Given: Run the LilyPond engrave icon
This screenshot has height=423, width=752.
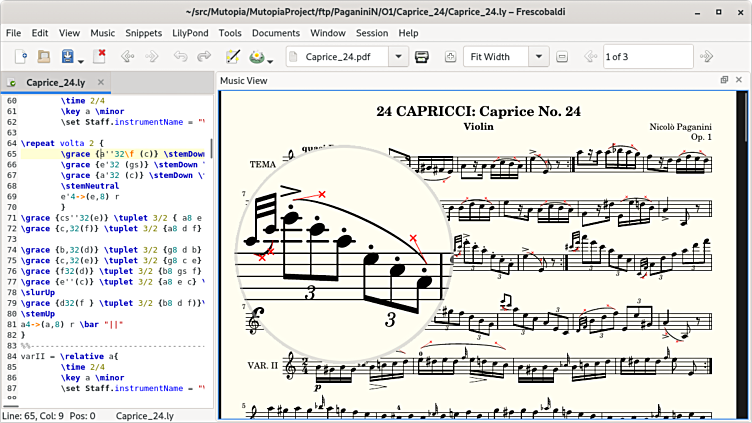Looking at the screenshot, I should [x=257, y=57].
